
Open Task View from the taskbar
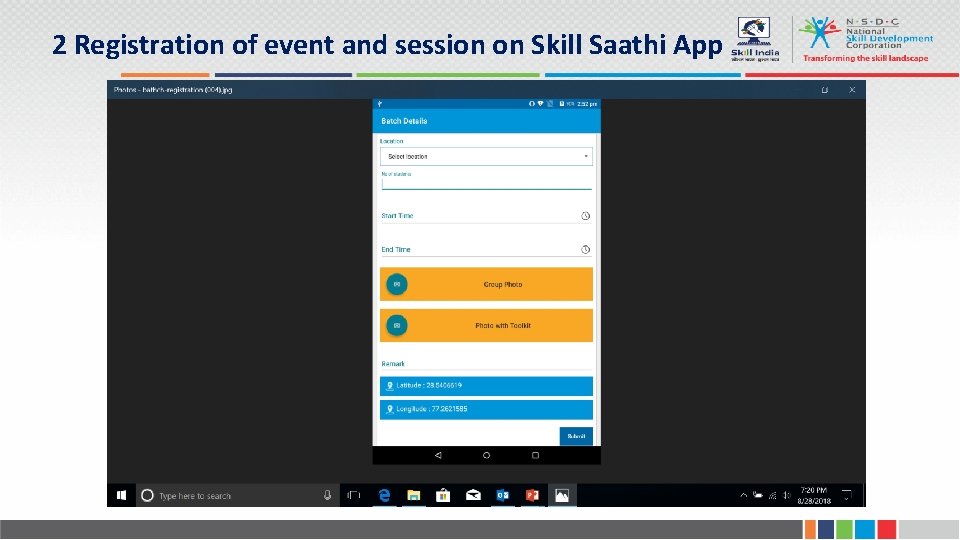354,495
